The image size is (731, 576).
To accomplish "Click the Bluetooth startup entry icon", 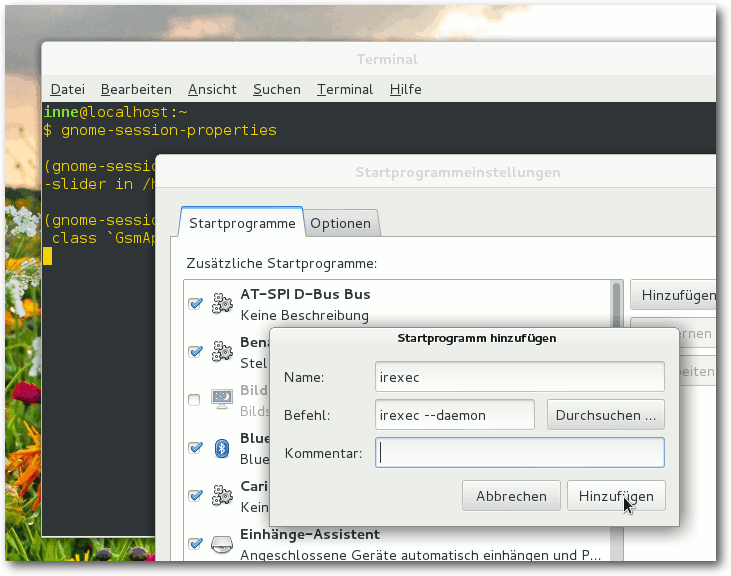I will (x=222, y=448).
